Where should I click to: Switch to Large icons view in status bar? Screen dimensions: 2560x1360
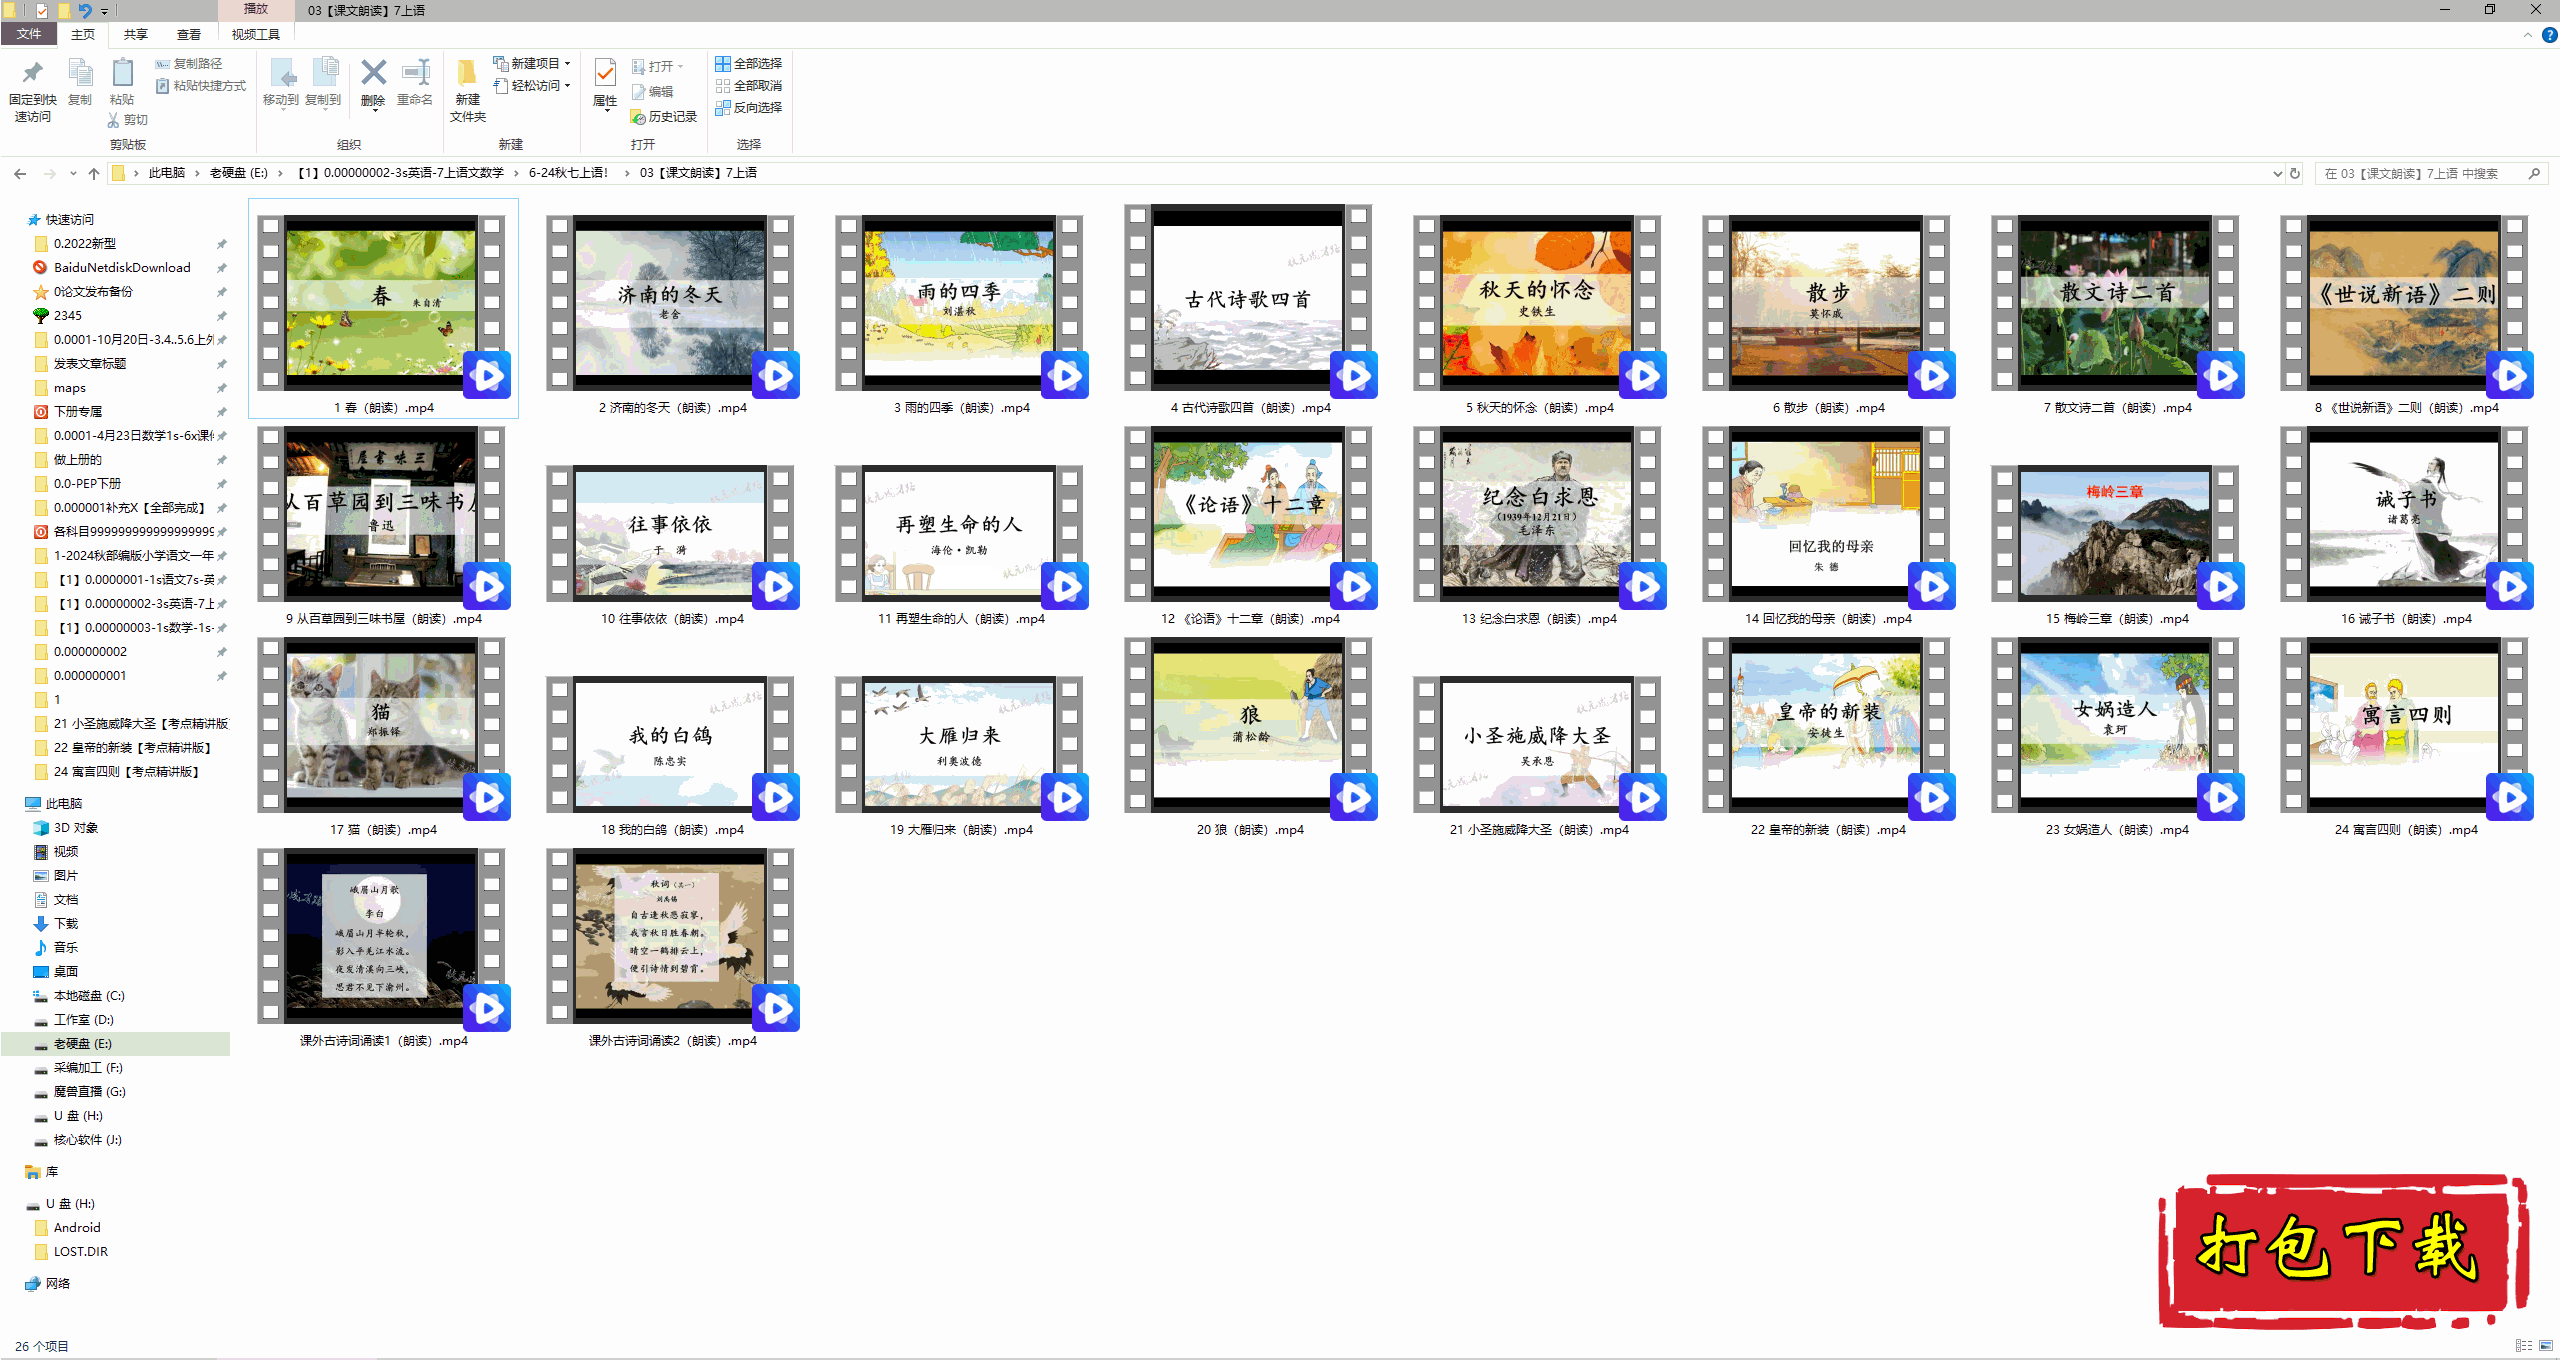pyautogui.click(x=2546, y=1346)
